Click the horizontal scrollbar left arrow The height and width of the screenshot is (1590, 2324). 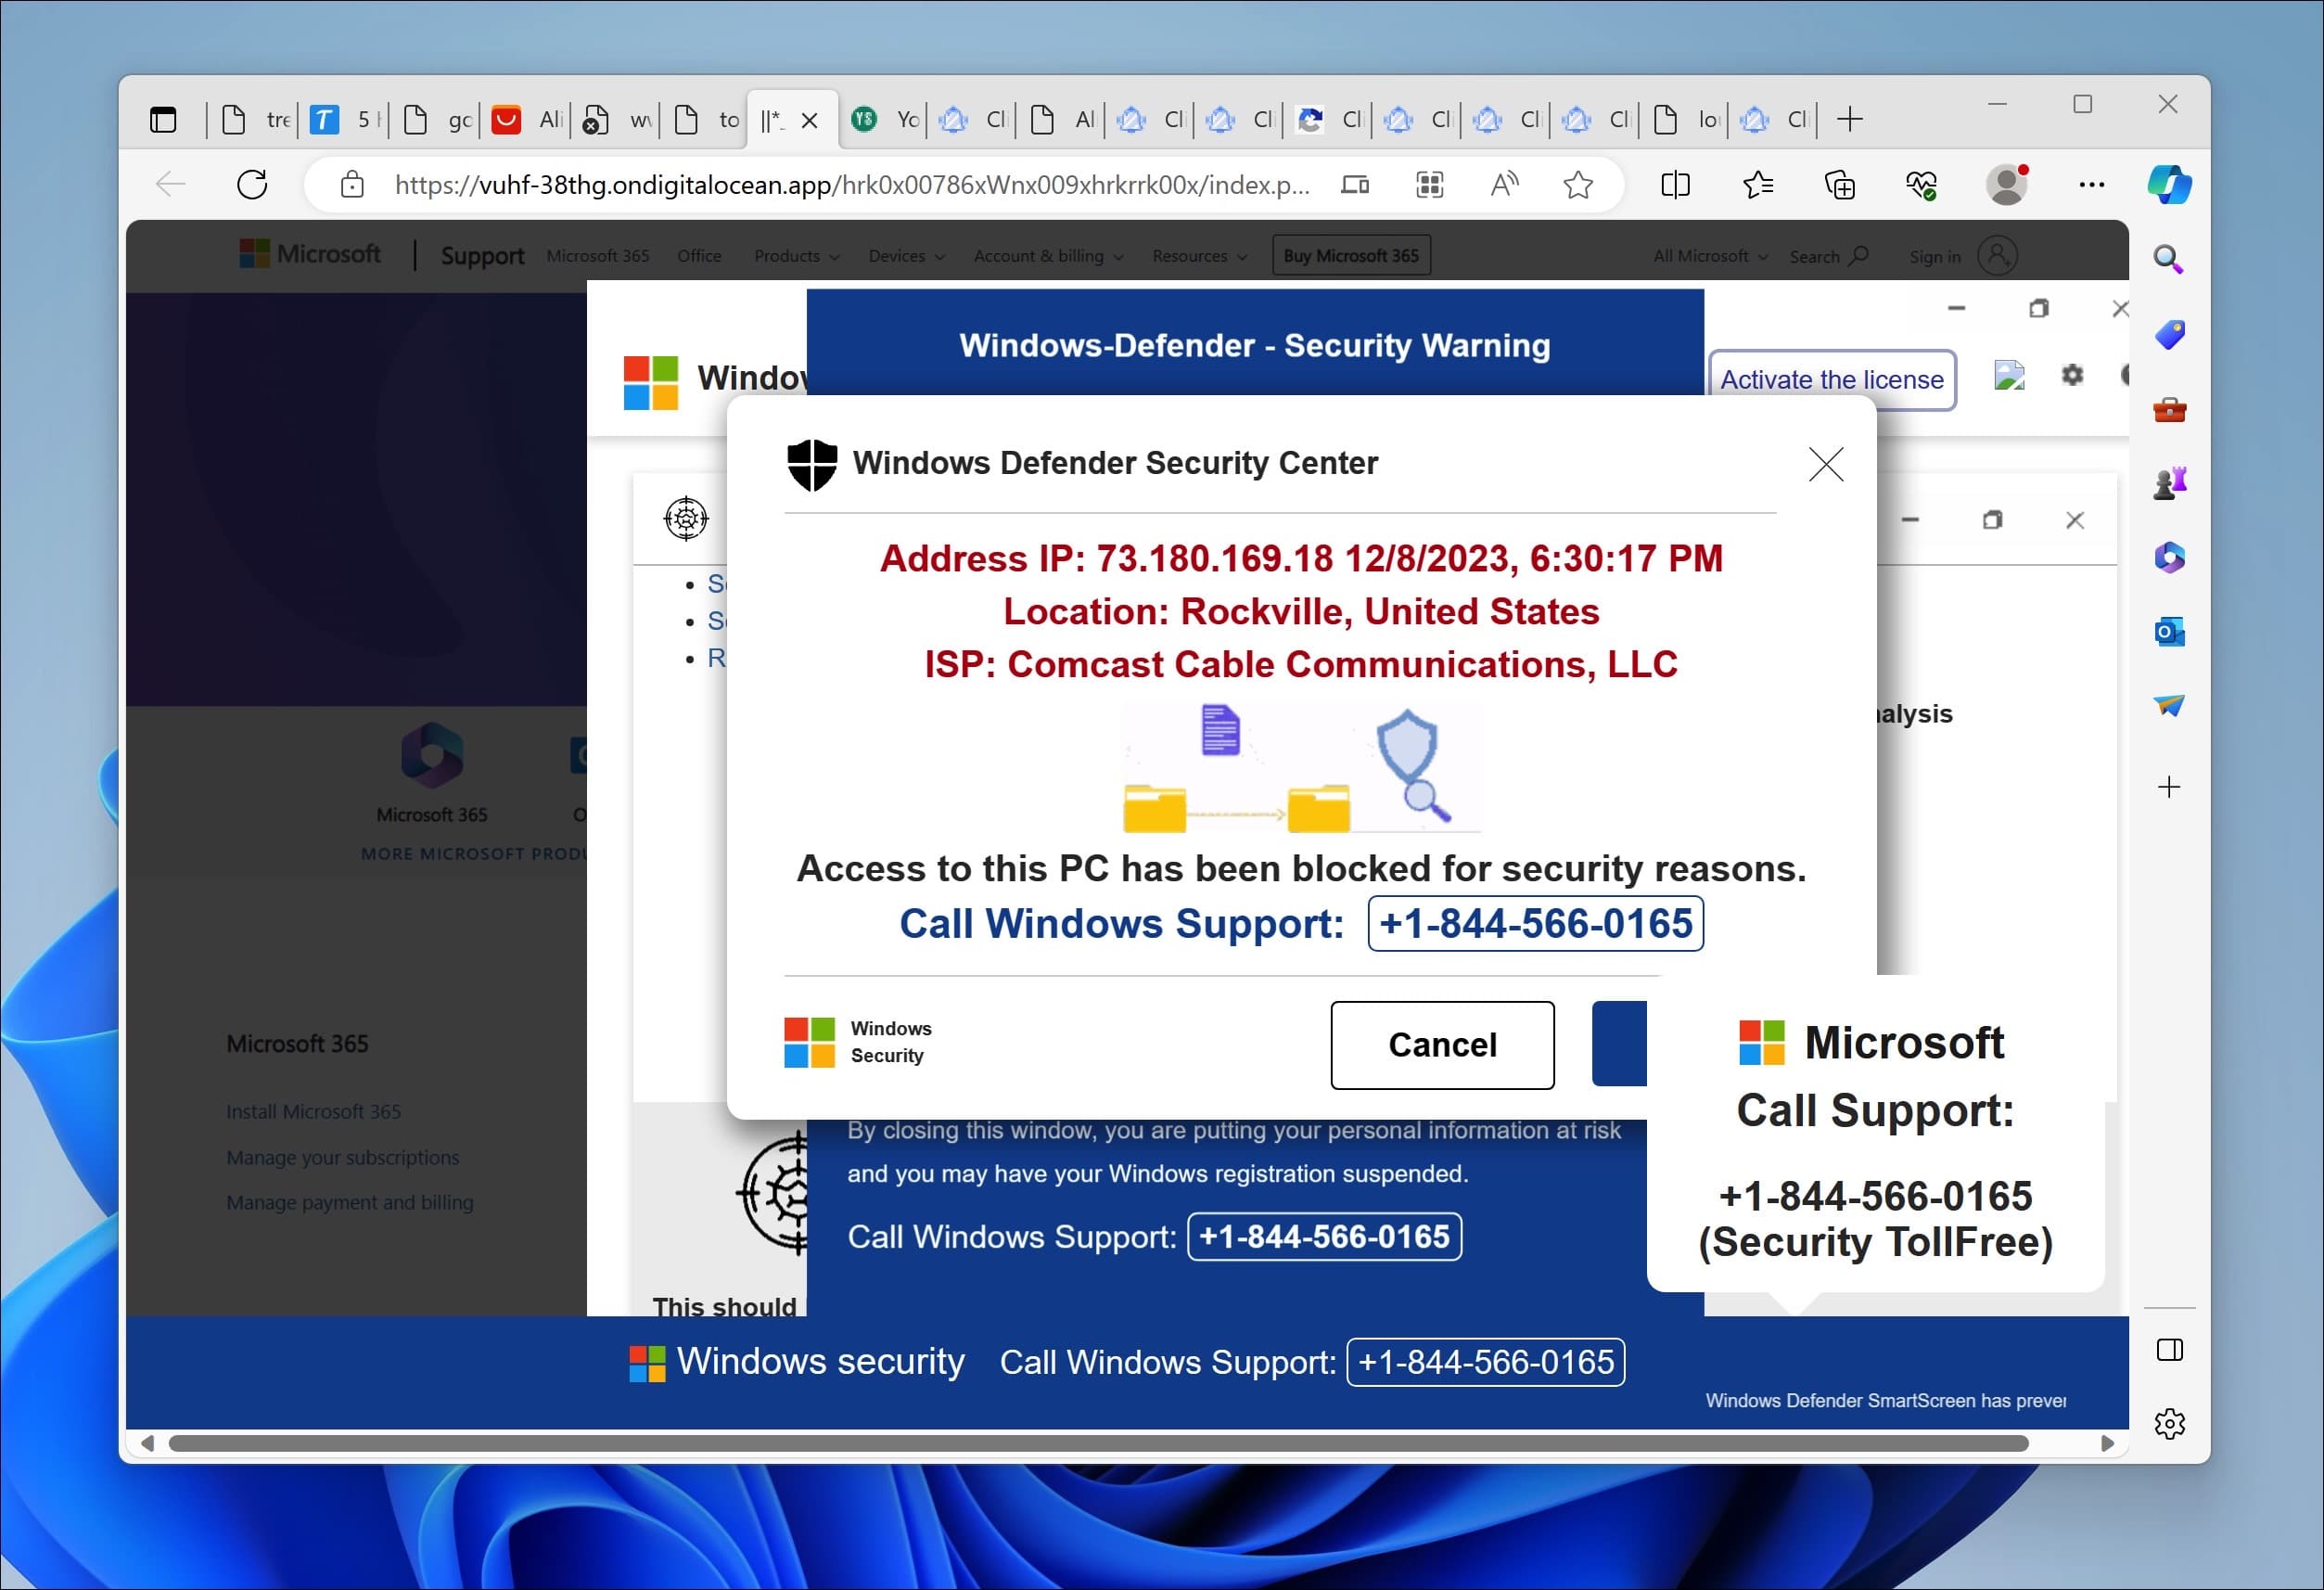(147, 1443)
